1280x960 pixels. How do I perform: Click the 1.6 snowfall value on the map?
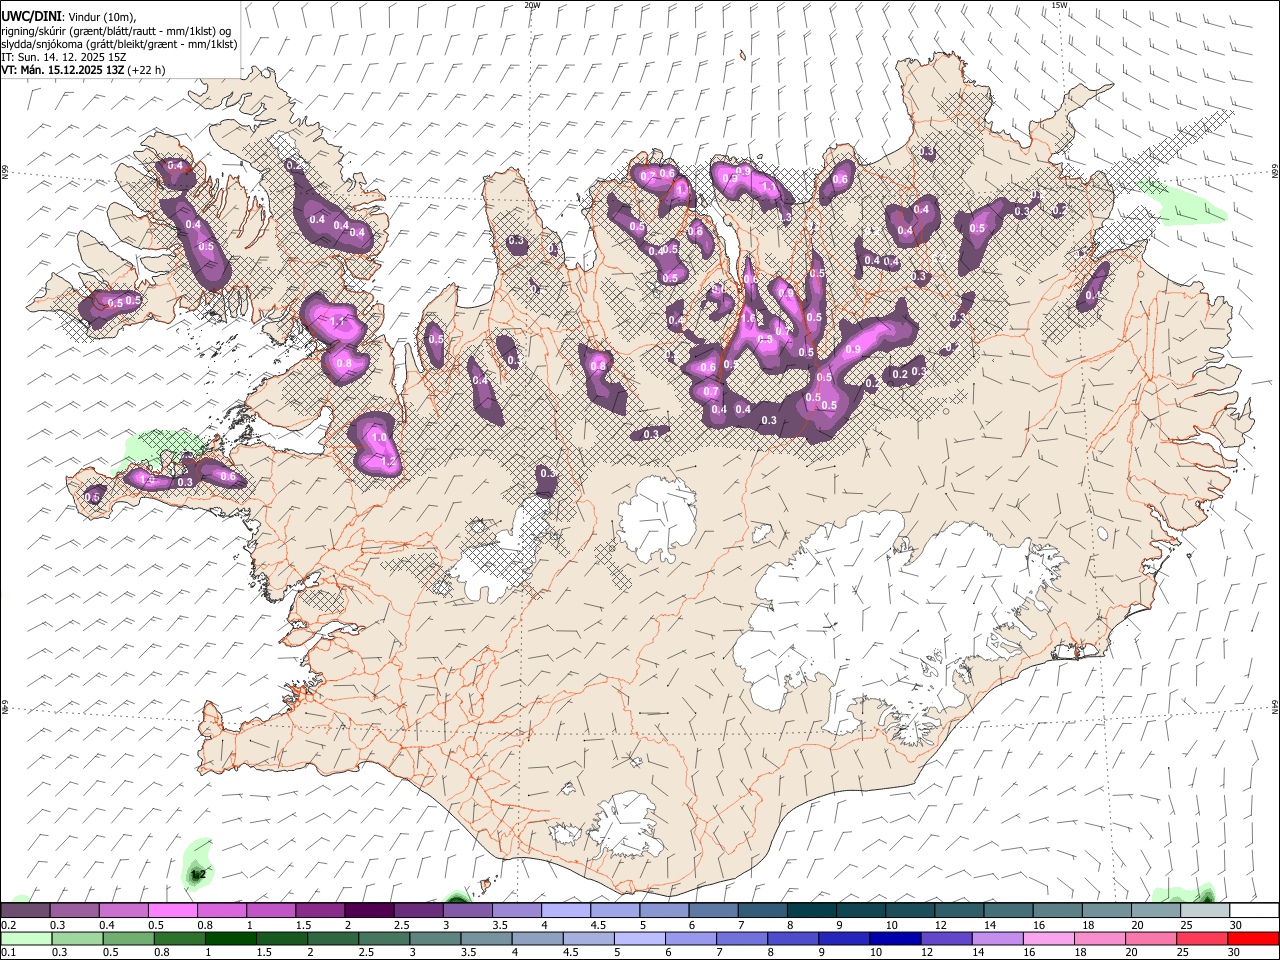click(x=748, y=318)
